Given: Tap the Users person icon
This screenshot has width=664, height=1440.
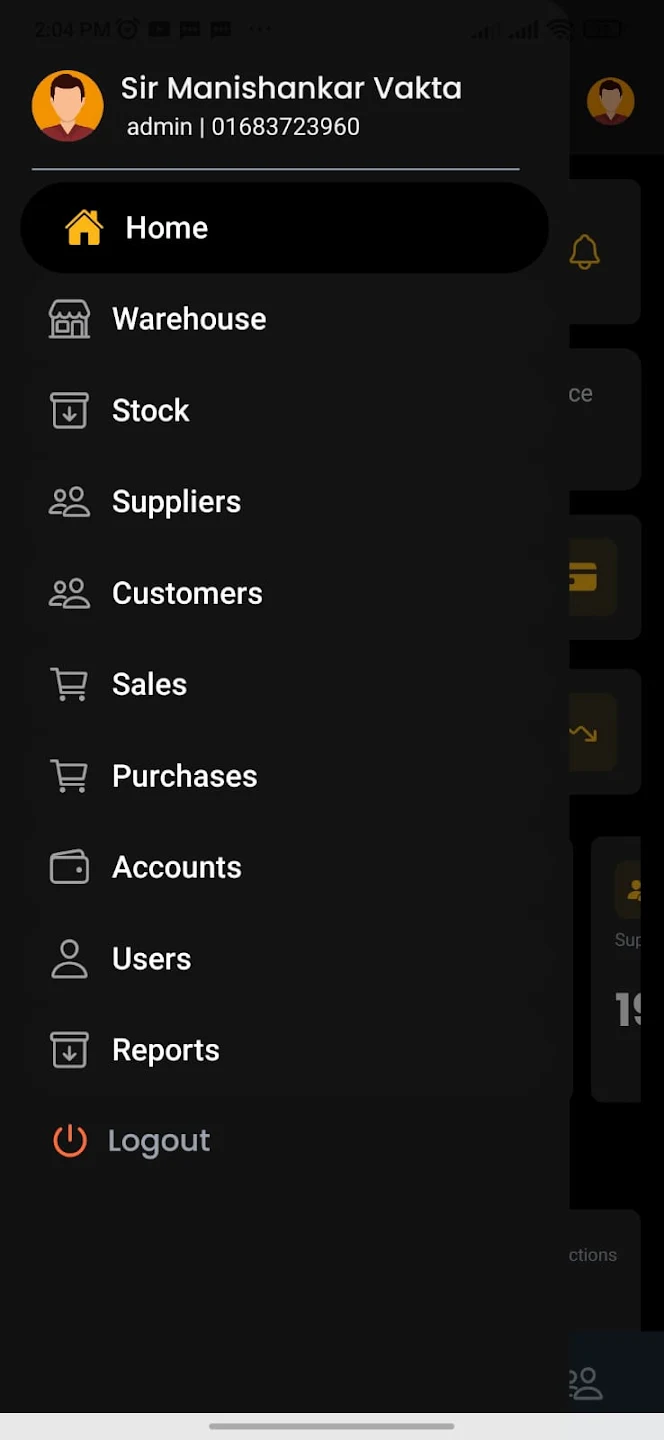Looking at the screenshot, I should (69, 959).
